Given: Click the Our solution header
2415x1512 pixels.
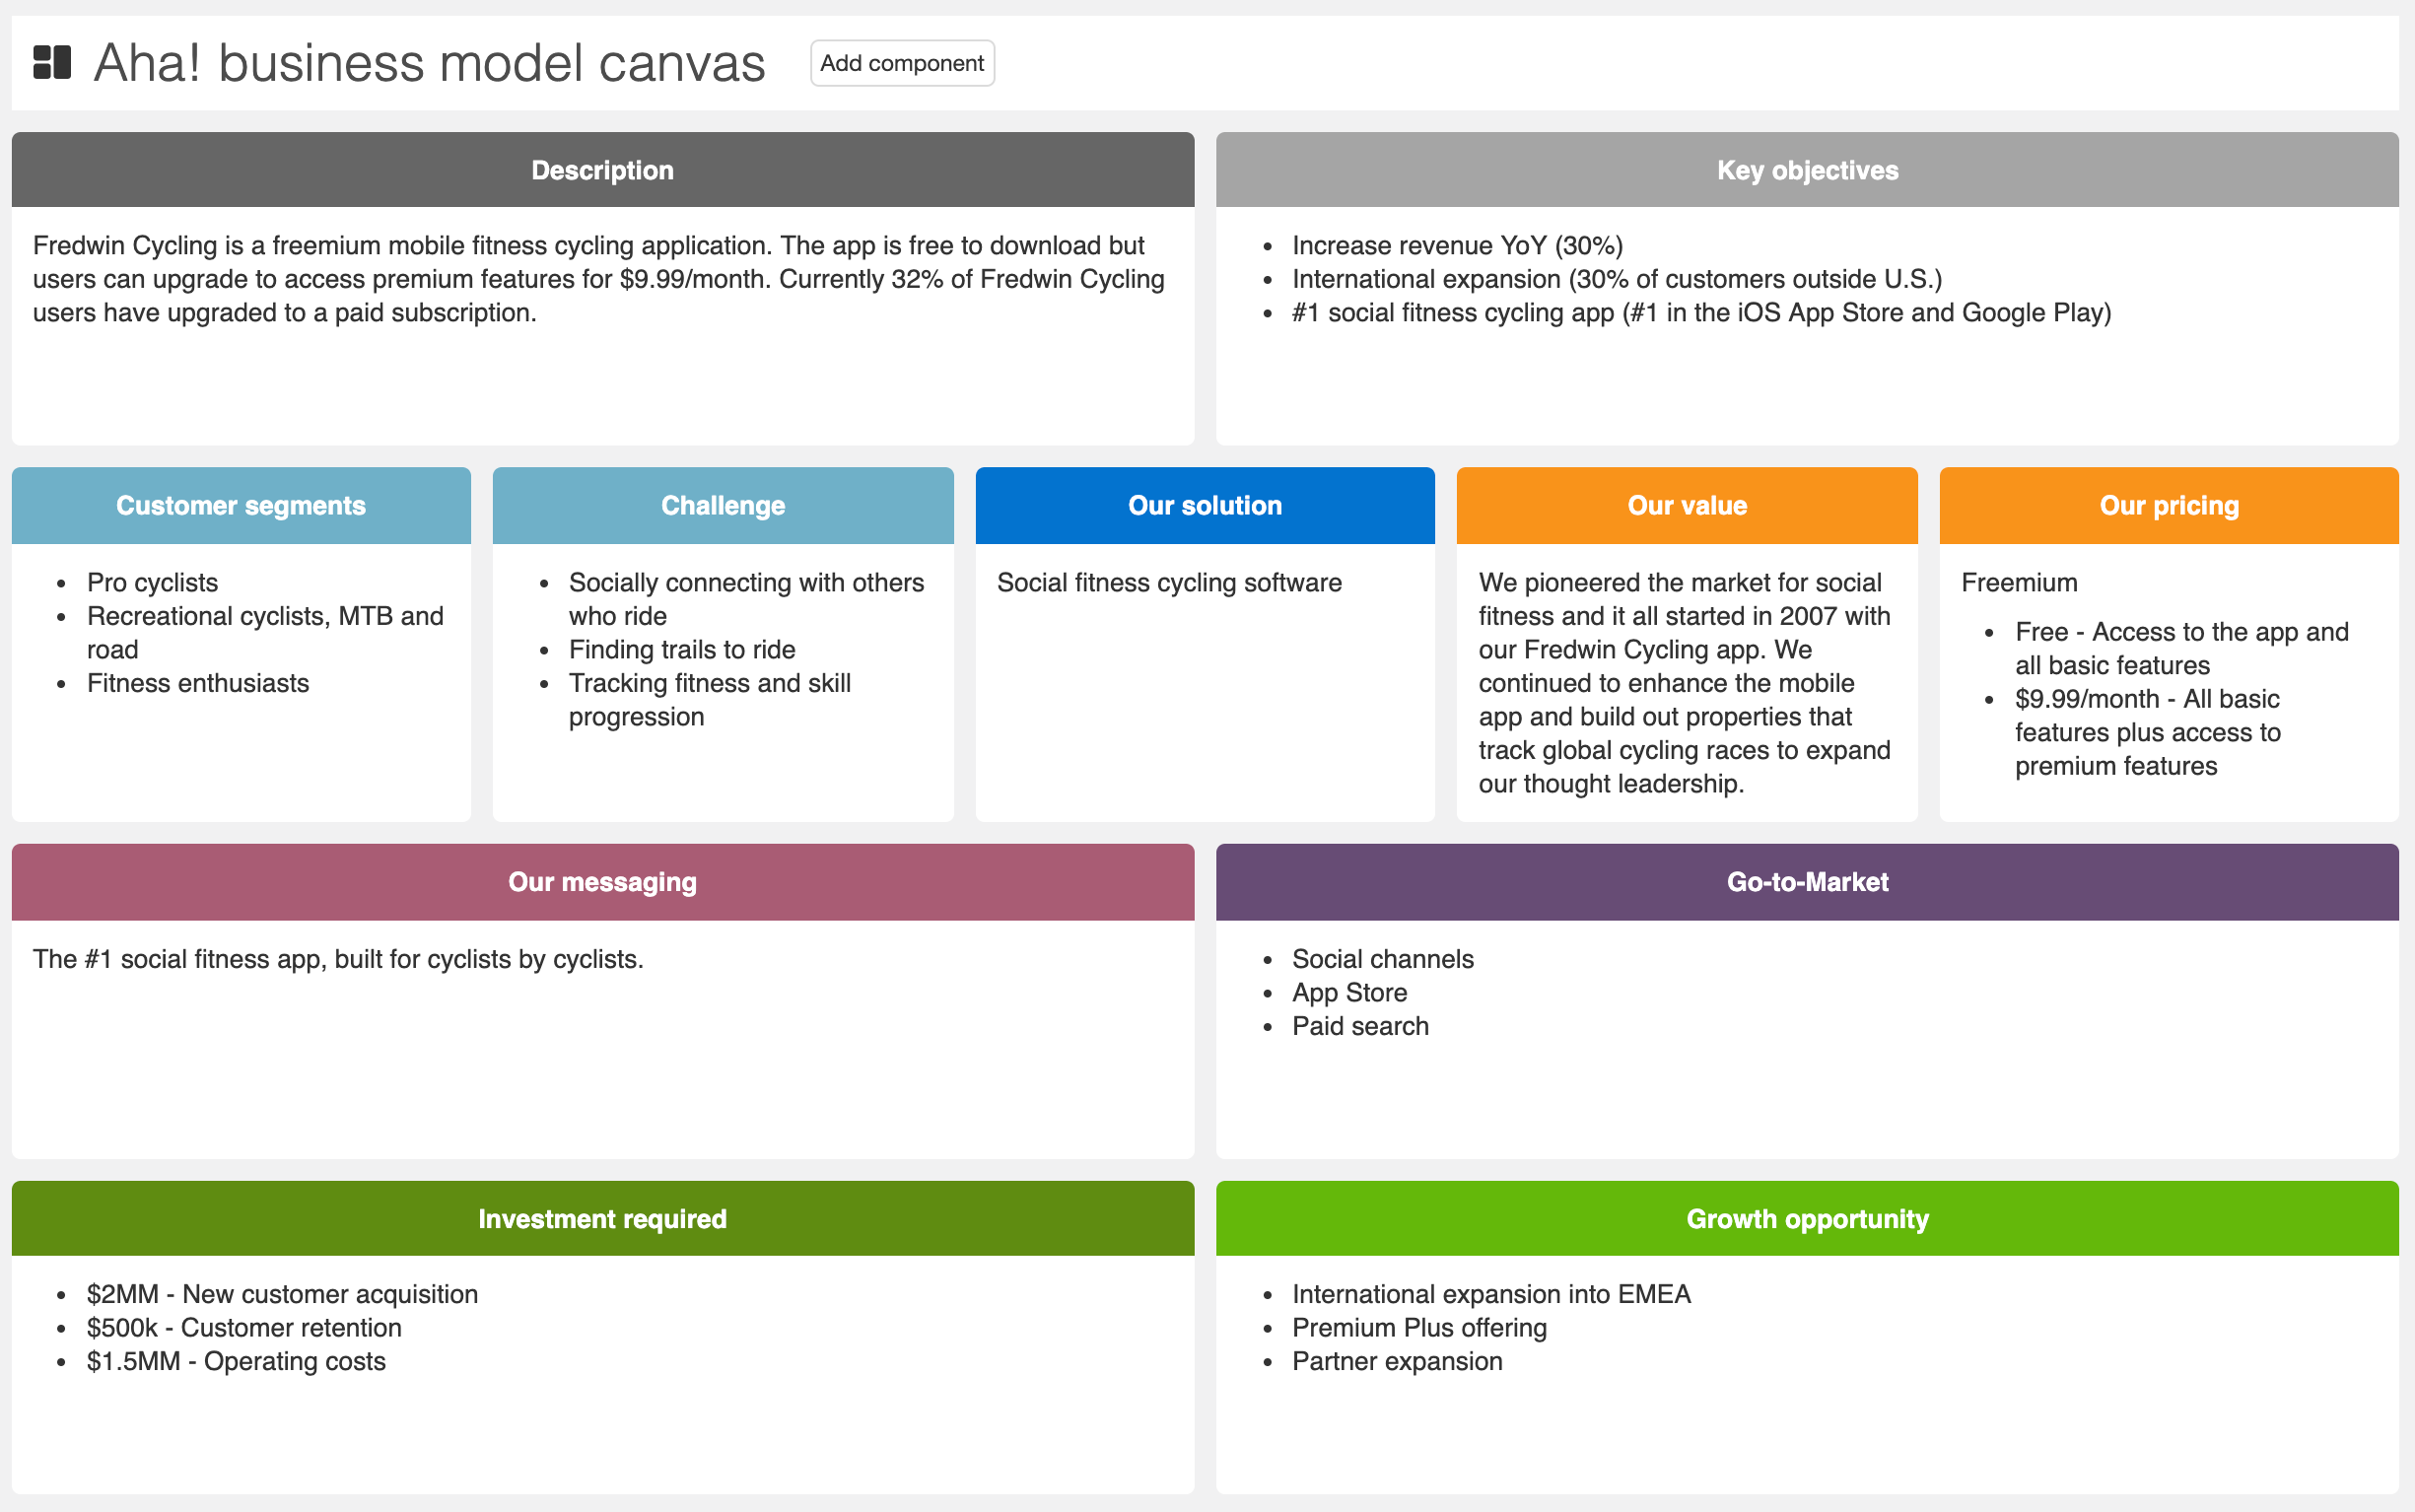Looking at the screenshot, I should 1204,505.
